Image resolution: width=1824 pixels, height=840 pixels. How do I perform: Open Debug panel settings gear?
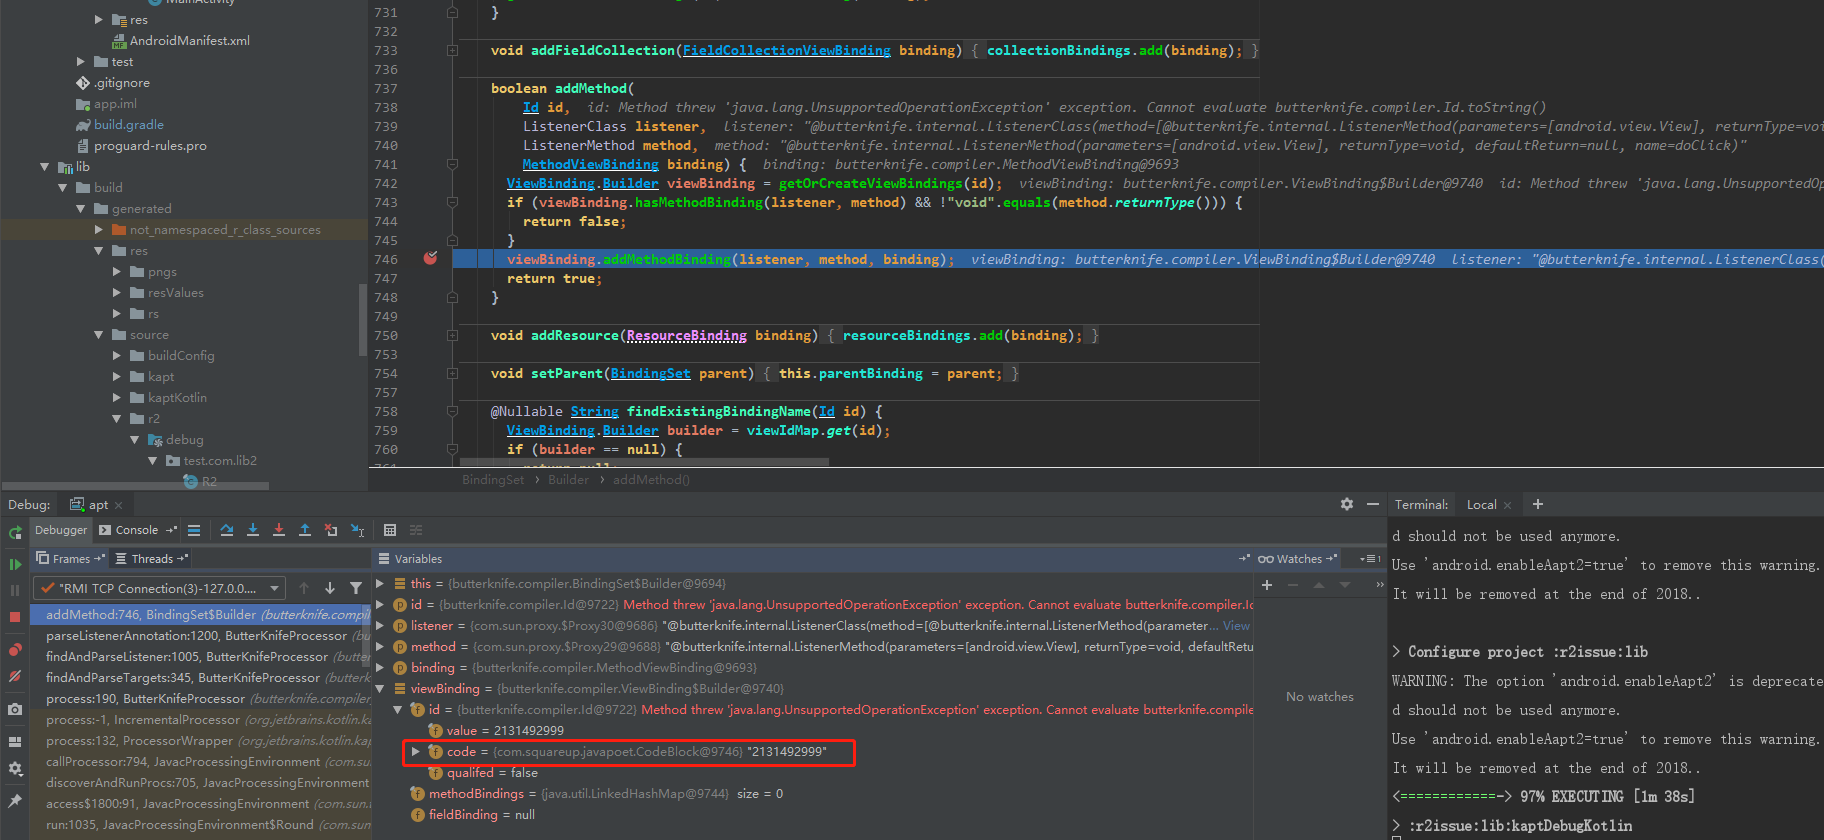point(1347,504)
